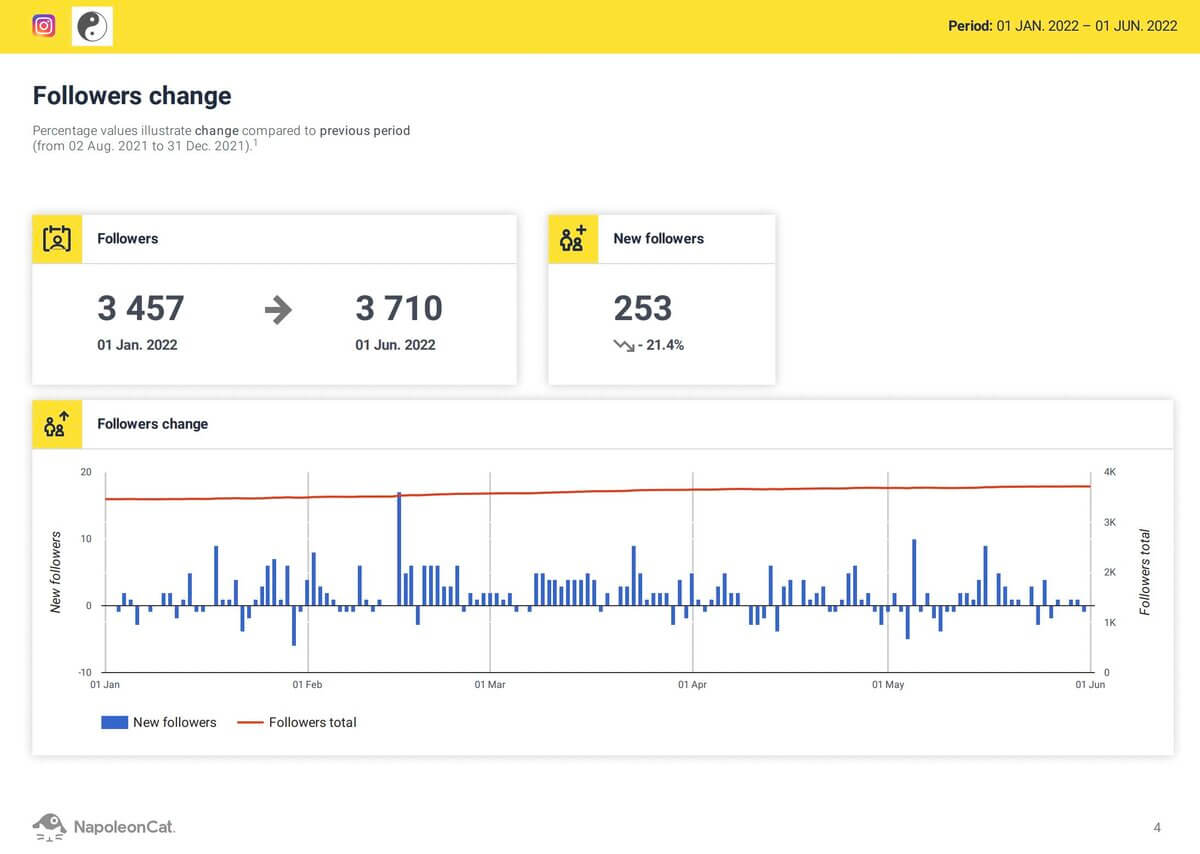The width and height of the screenshot is (1200, 854).
Task: Select the Followers change section header
Action: point(131,96)
